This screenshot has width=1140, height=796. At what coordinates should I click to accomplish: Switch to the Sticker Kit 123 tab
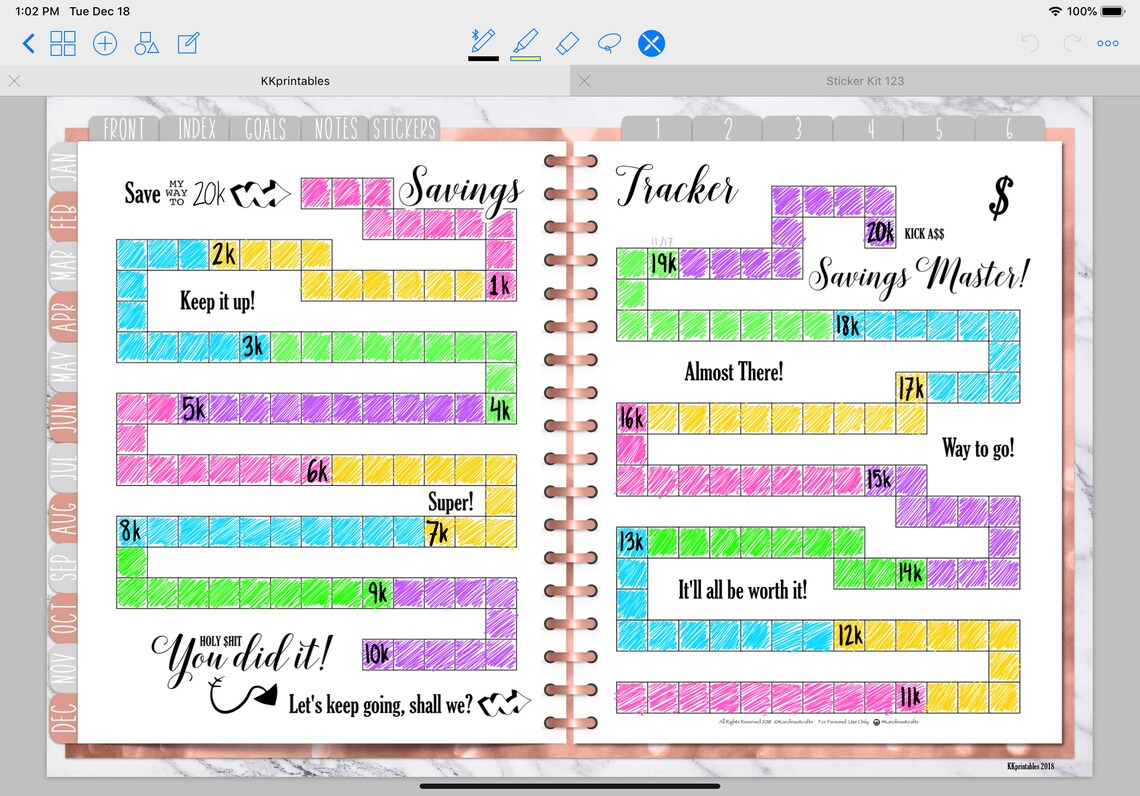[x=864, y=81]
